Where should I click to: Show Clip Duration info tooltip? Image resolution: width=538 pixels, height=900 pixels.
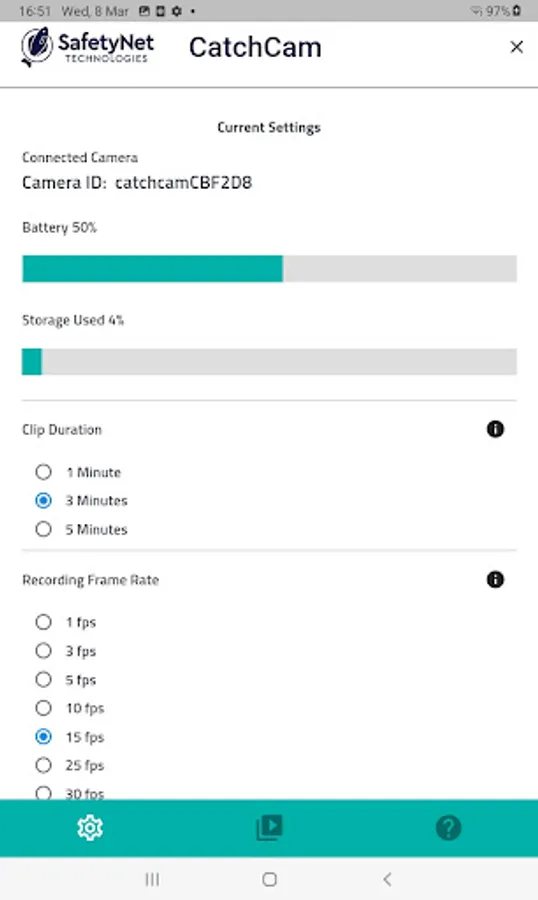click(495, 429)
